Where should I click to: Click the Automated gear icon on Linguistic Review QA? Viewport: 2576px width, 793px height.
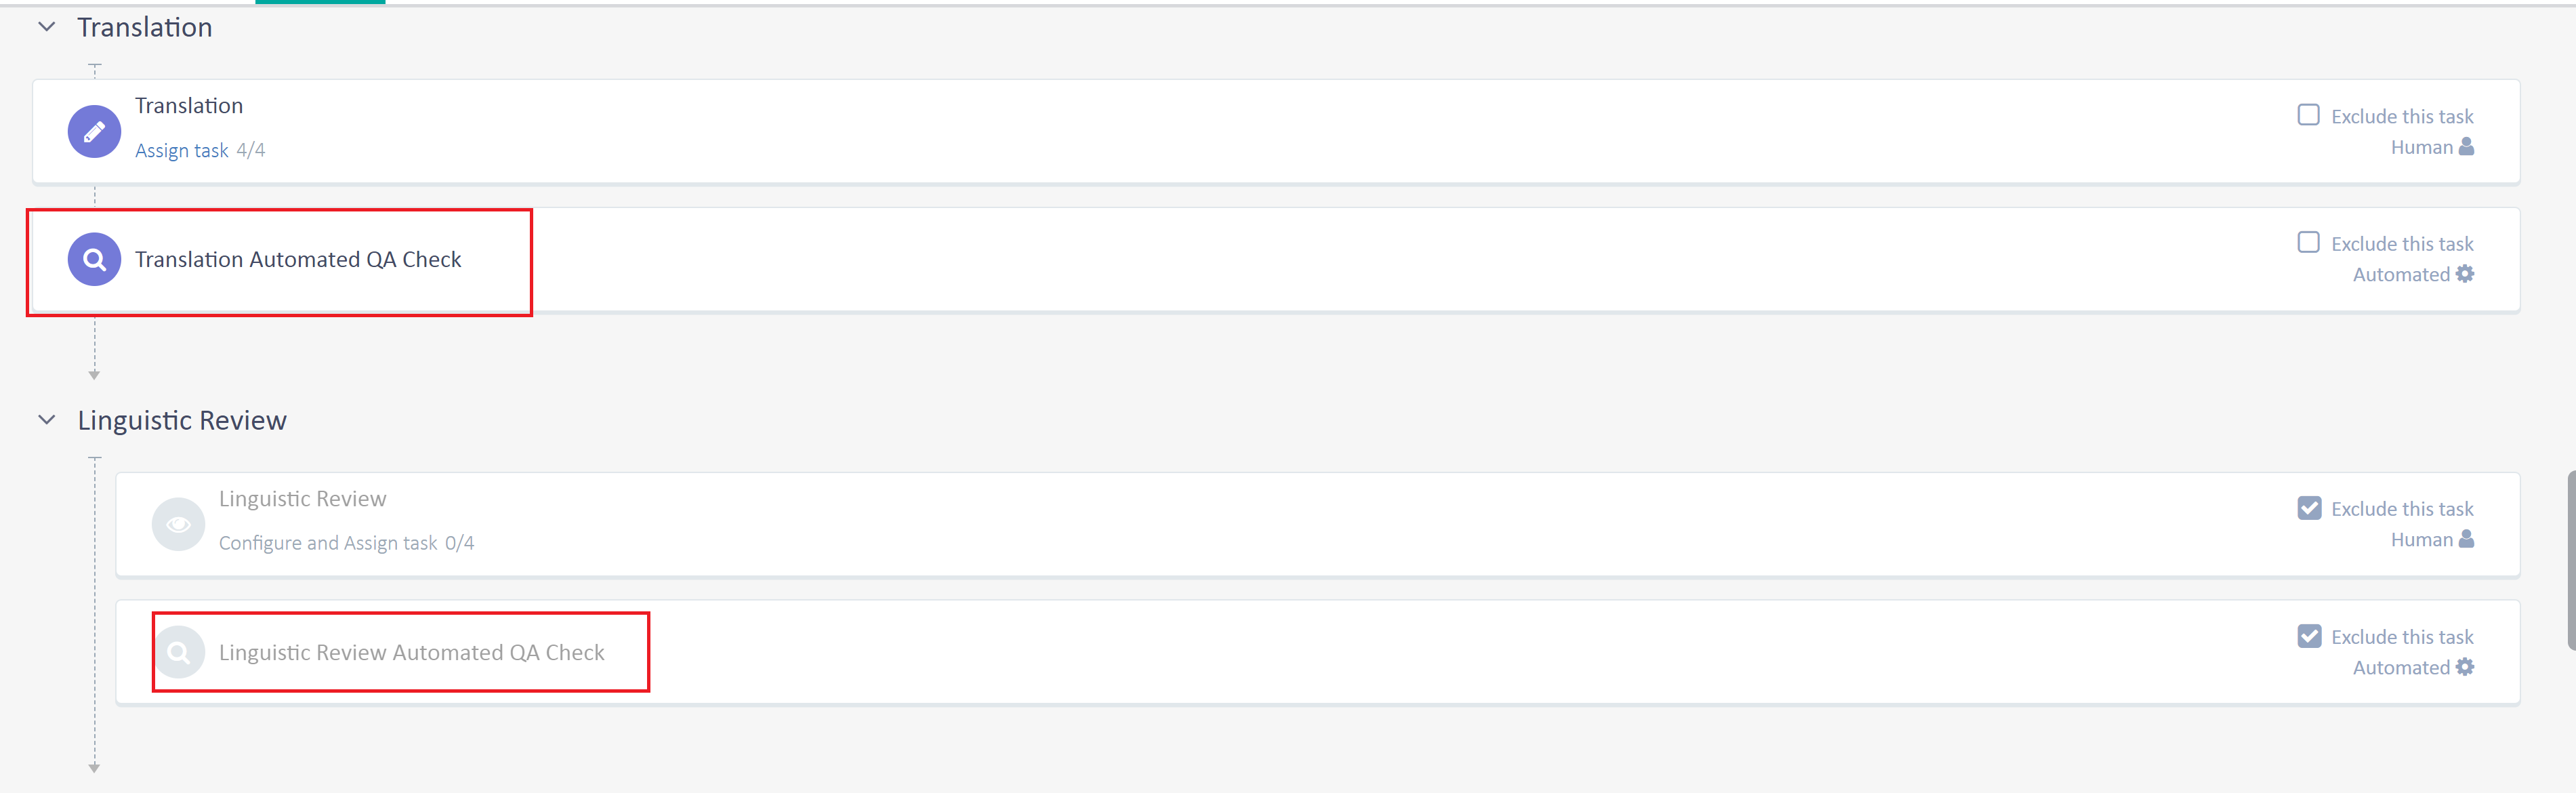click(2465, 667)
